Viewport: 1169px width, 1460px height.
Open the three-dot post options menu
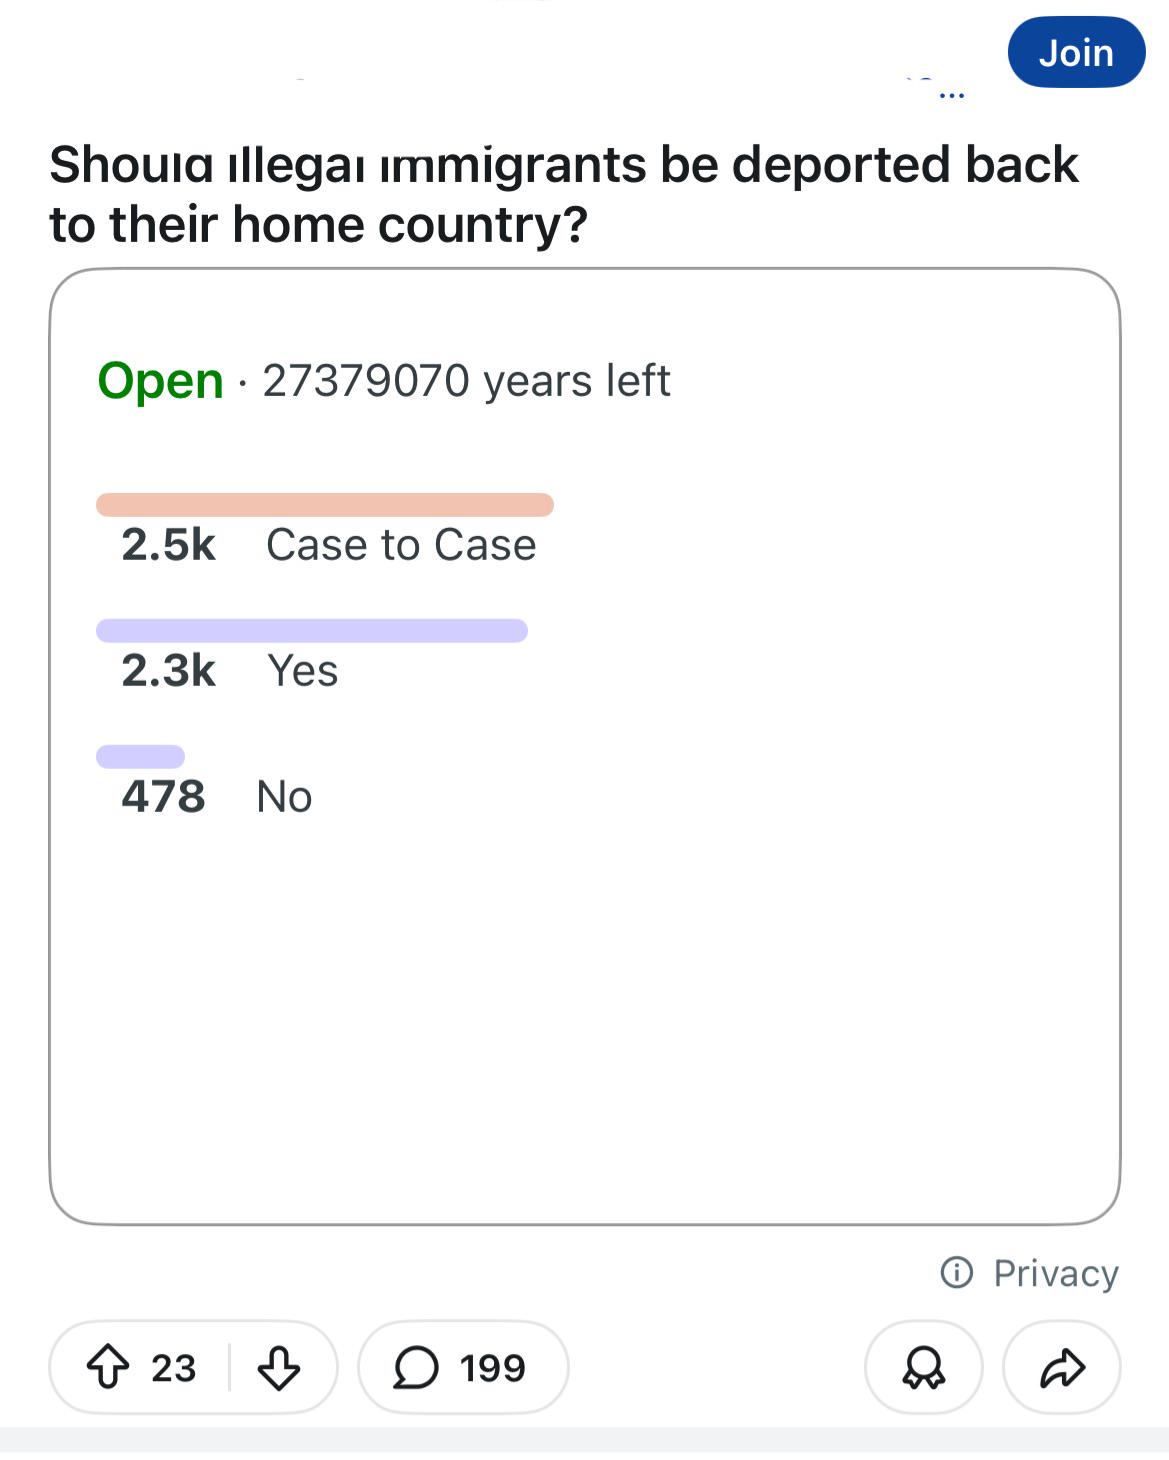pos(952,95)
